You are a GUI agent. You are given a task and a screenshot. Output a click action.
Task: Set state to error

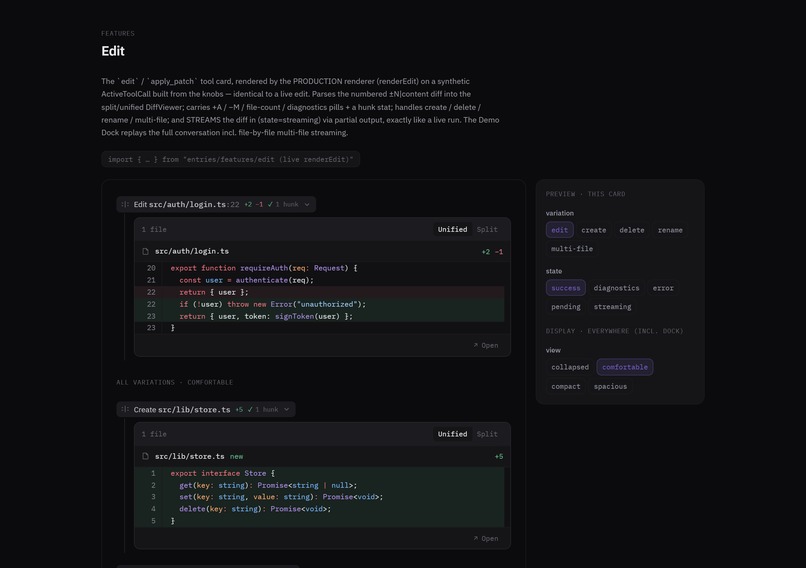(x=663, y=288)
